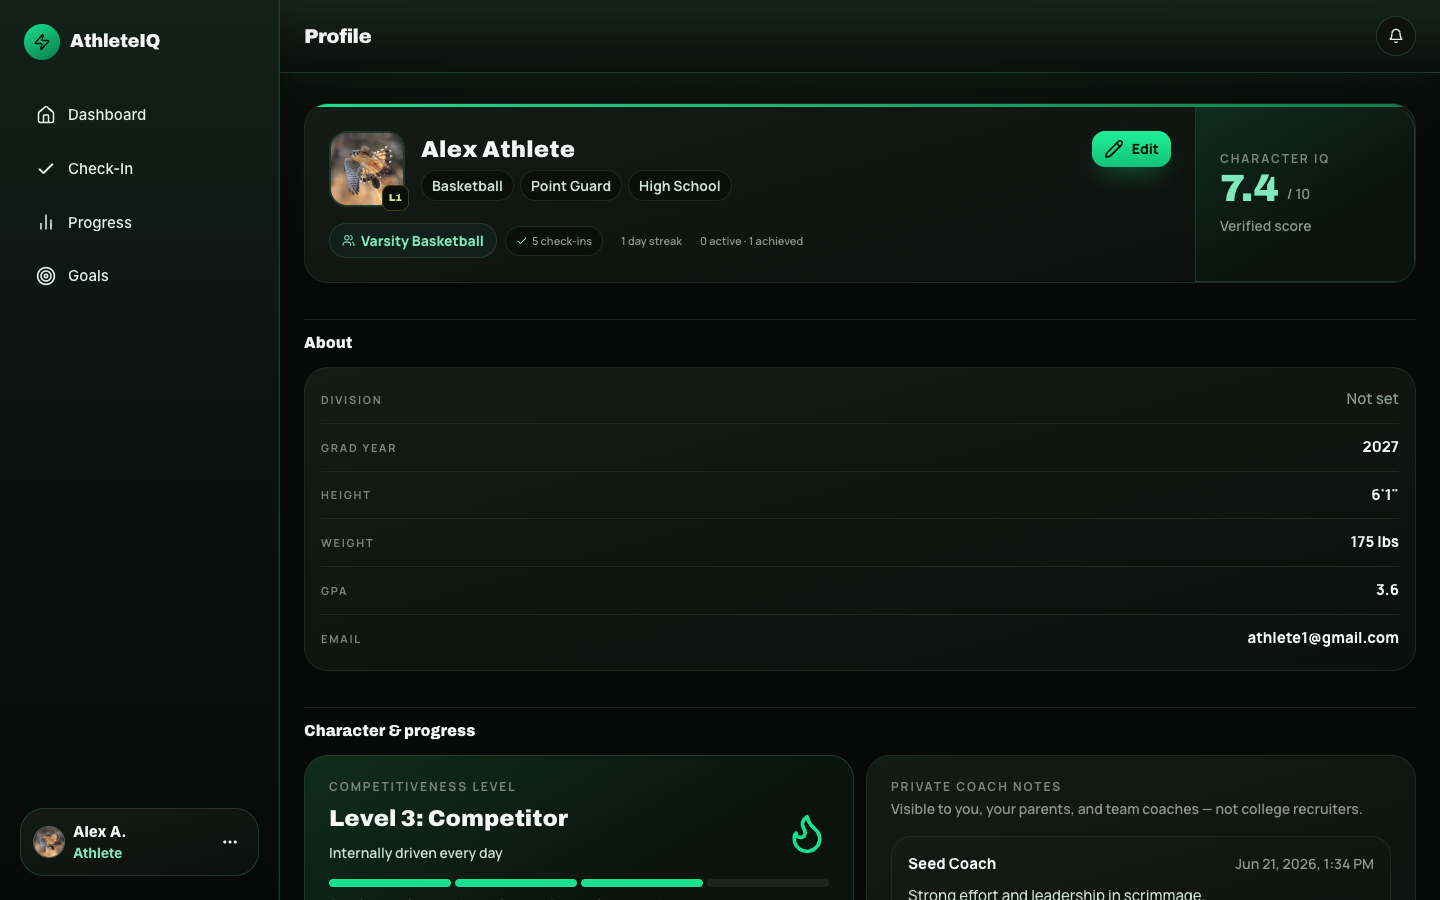
Task: Click the competitiveness level progress bar
Action: [x=579, y=883]
